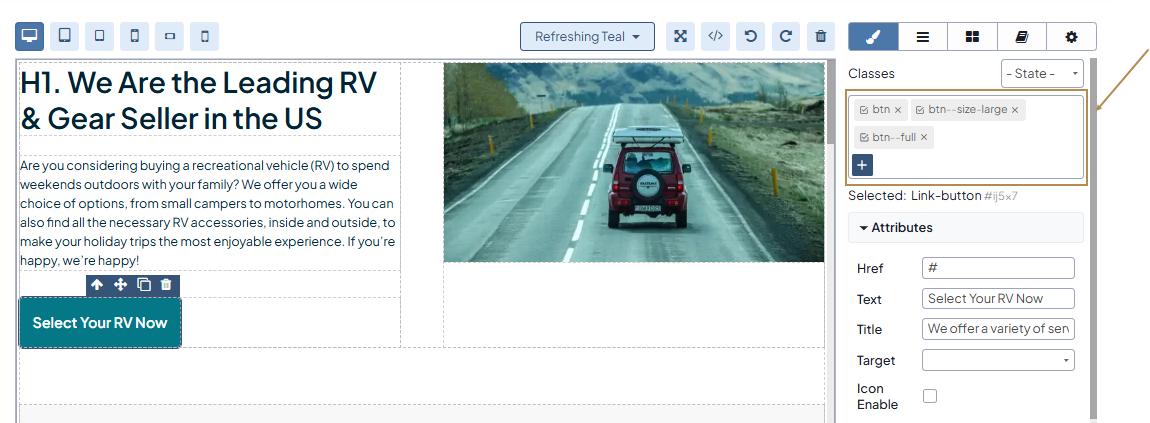This screenshot has height=423, width=1150.
Task: Click the Select Your RV Now button
Action: coord(100,323)
